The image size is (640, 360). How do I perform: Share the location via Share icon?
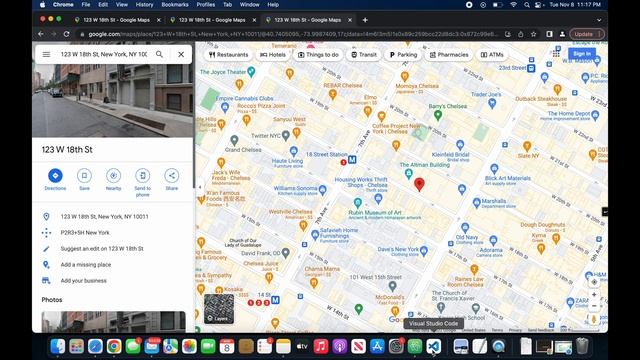172,176
